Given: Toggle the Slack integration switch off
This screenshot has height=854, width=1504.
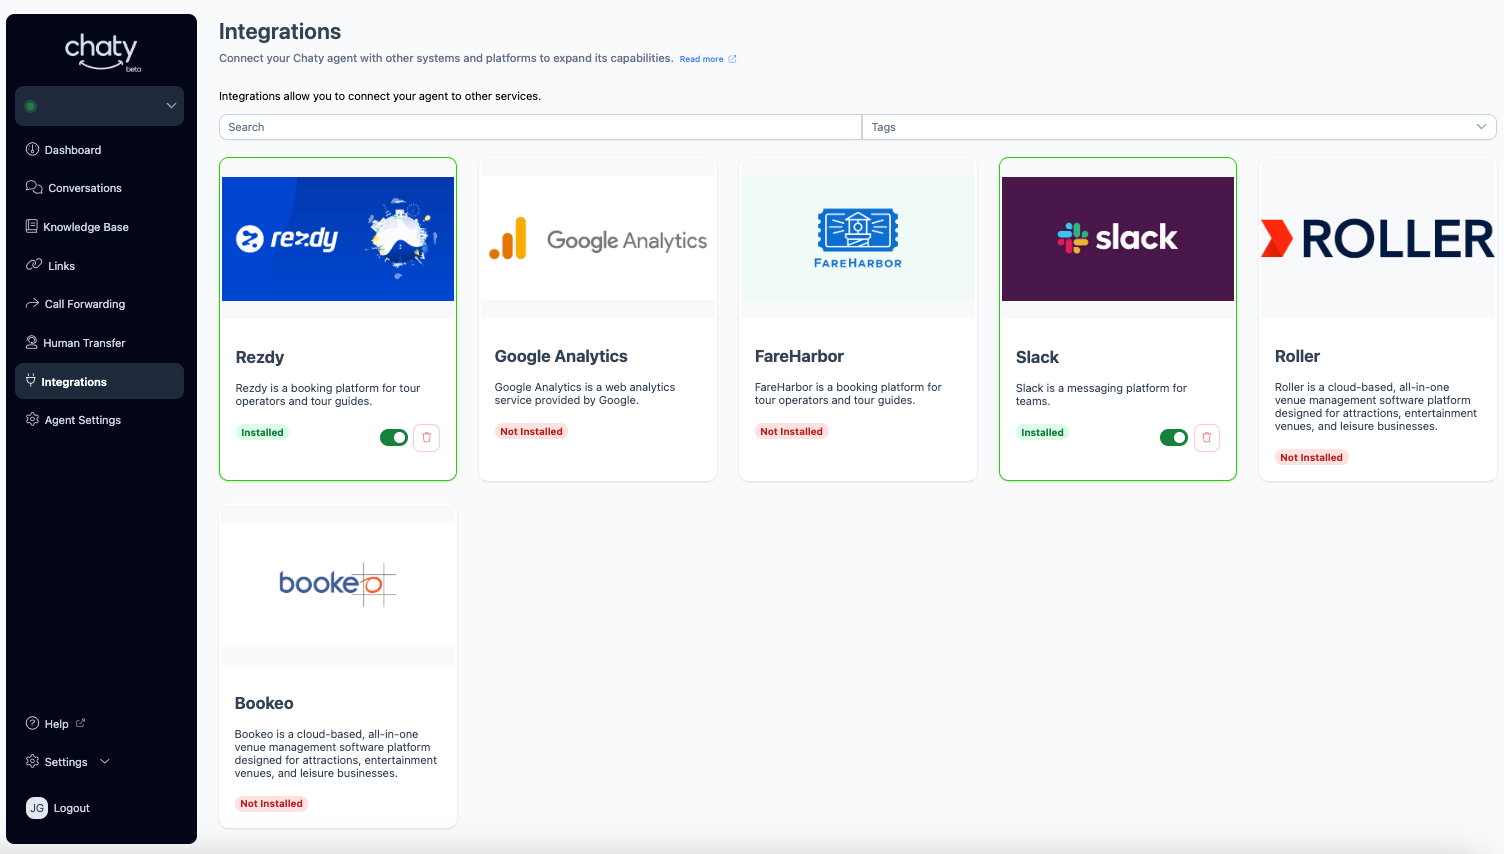Looking at the screenshot, I should tap(1174, 437).
